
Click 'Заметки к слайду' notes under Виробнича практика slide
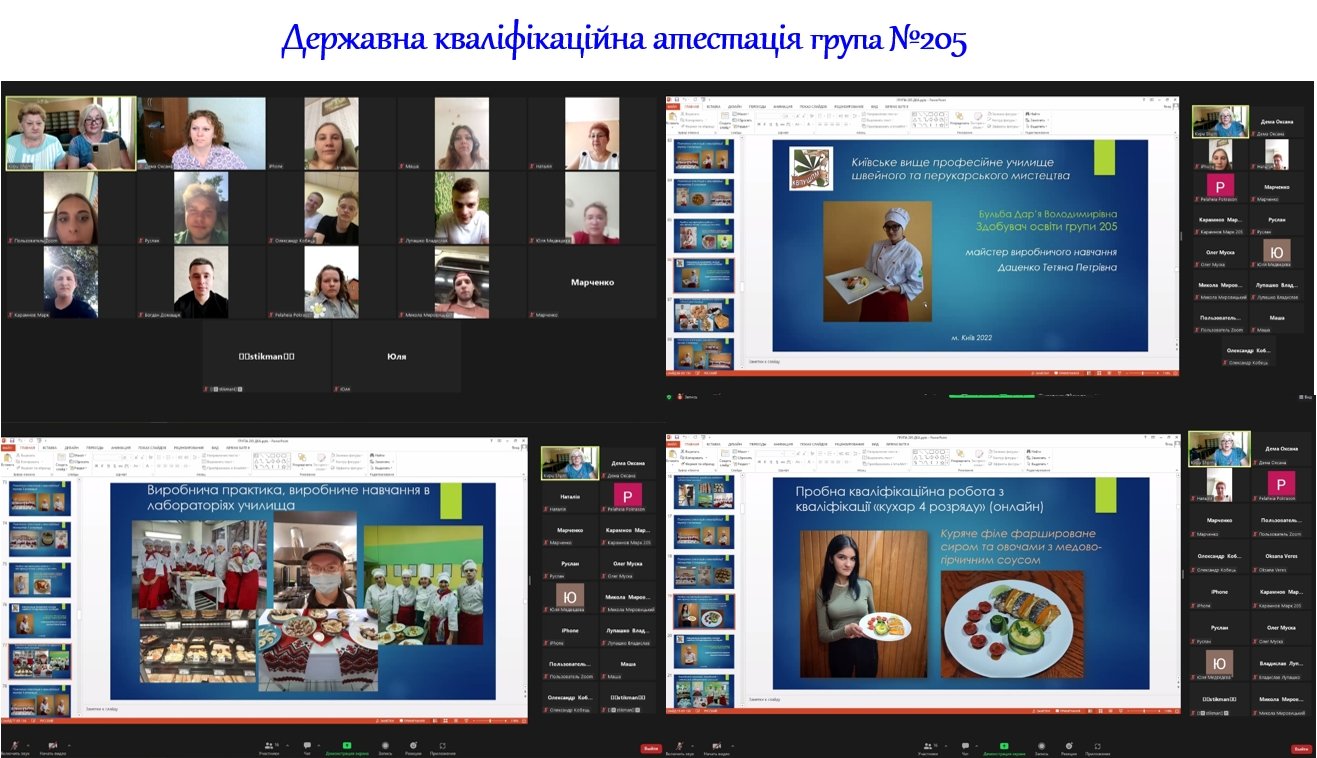[102, 708]
